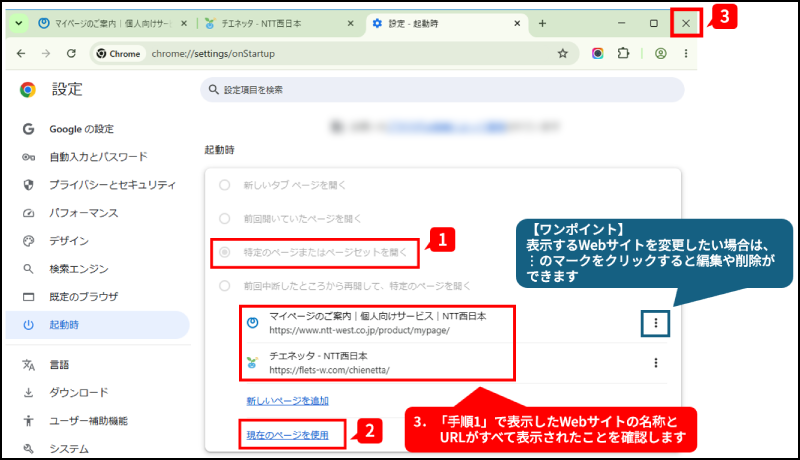Click the チエネッタ - NTT西日本 startup page title
800x460 pixels.
point(318,356)
